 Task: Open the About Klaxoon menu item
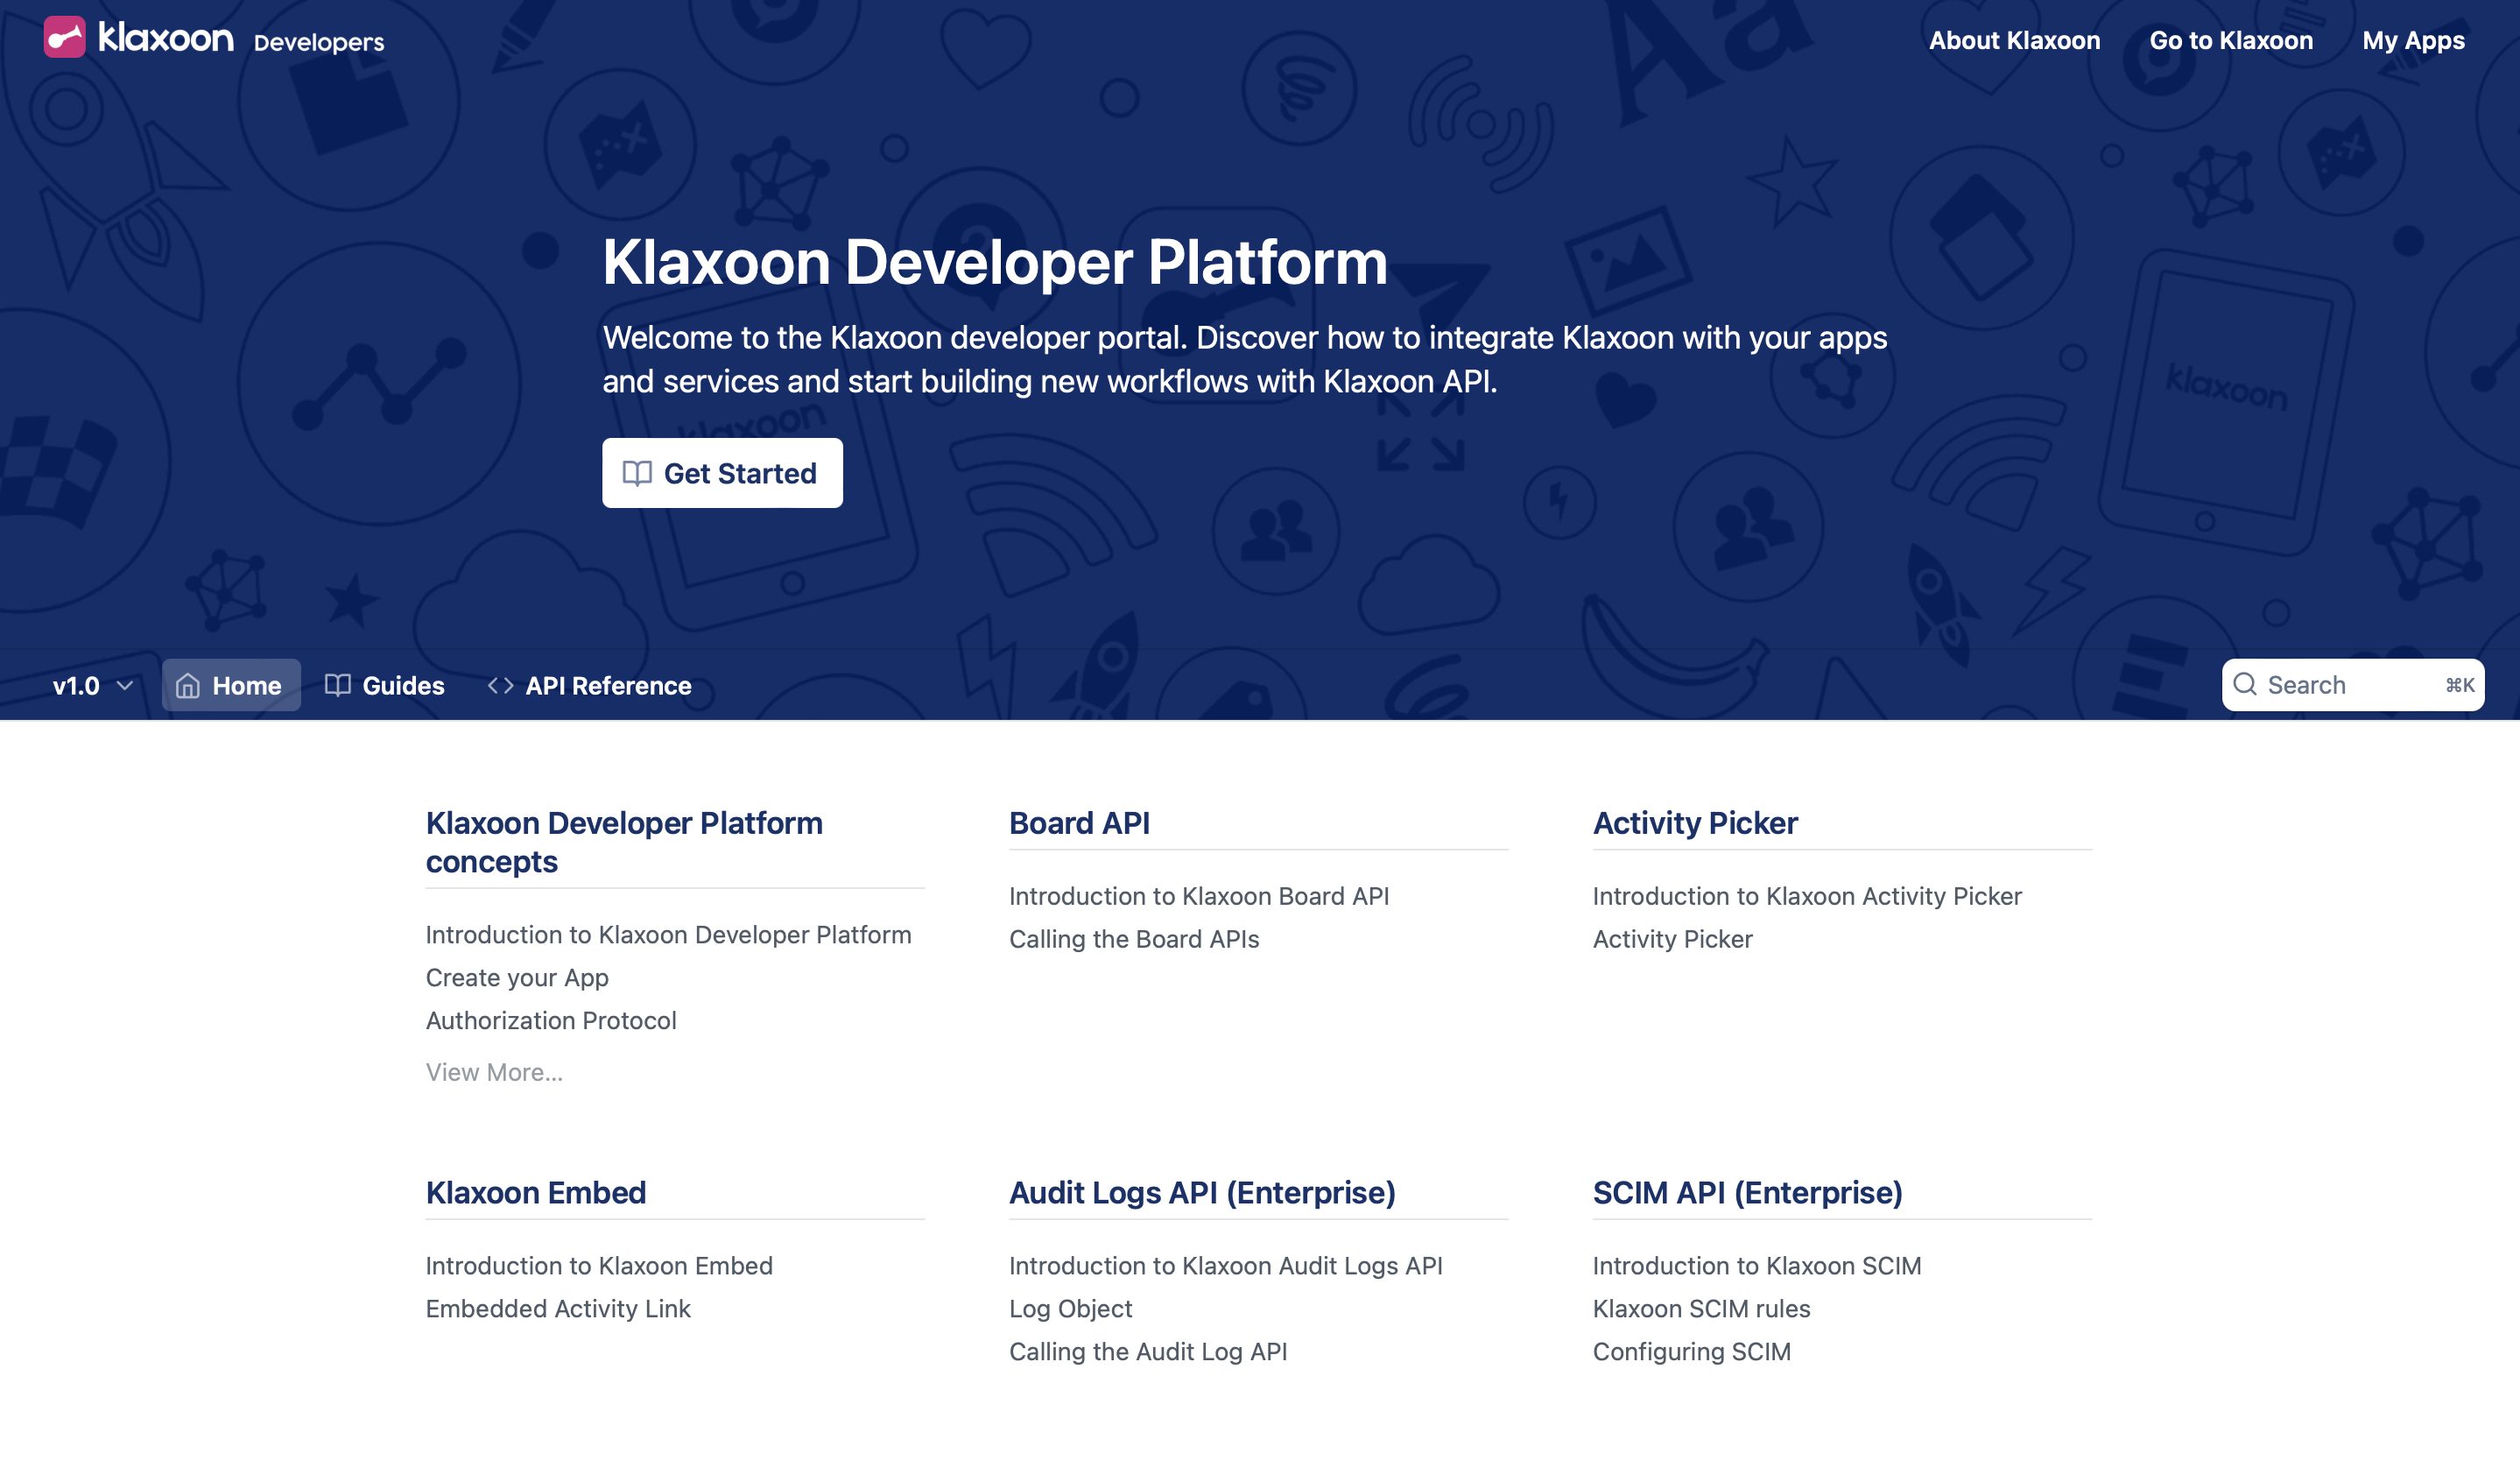[2014, 41]
